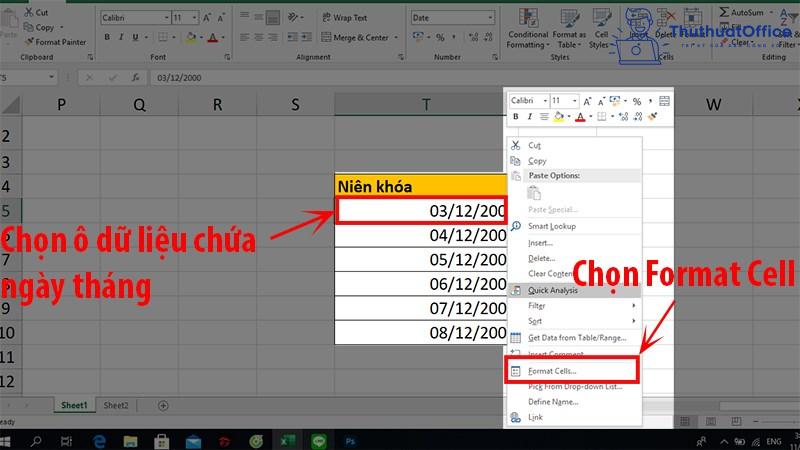
Task: Click cell containing 06/12/200
Action: 421,284
